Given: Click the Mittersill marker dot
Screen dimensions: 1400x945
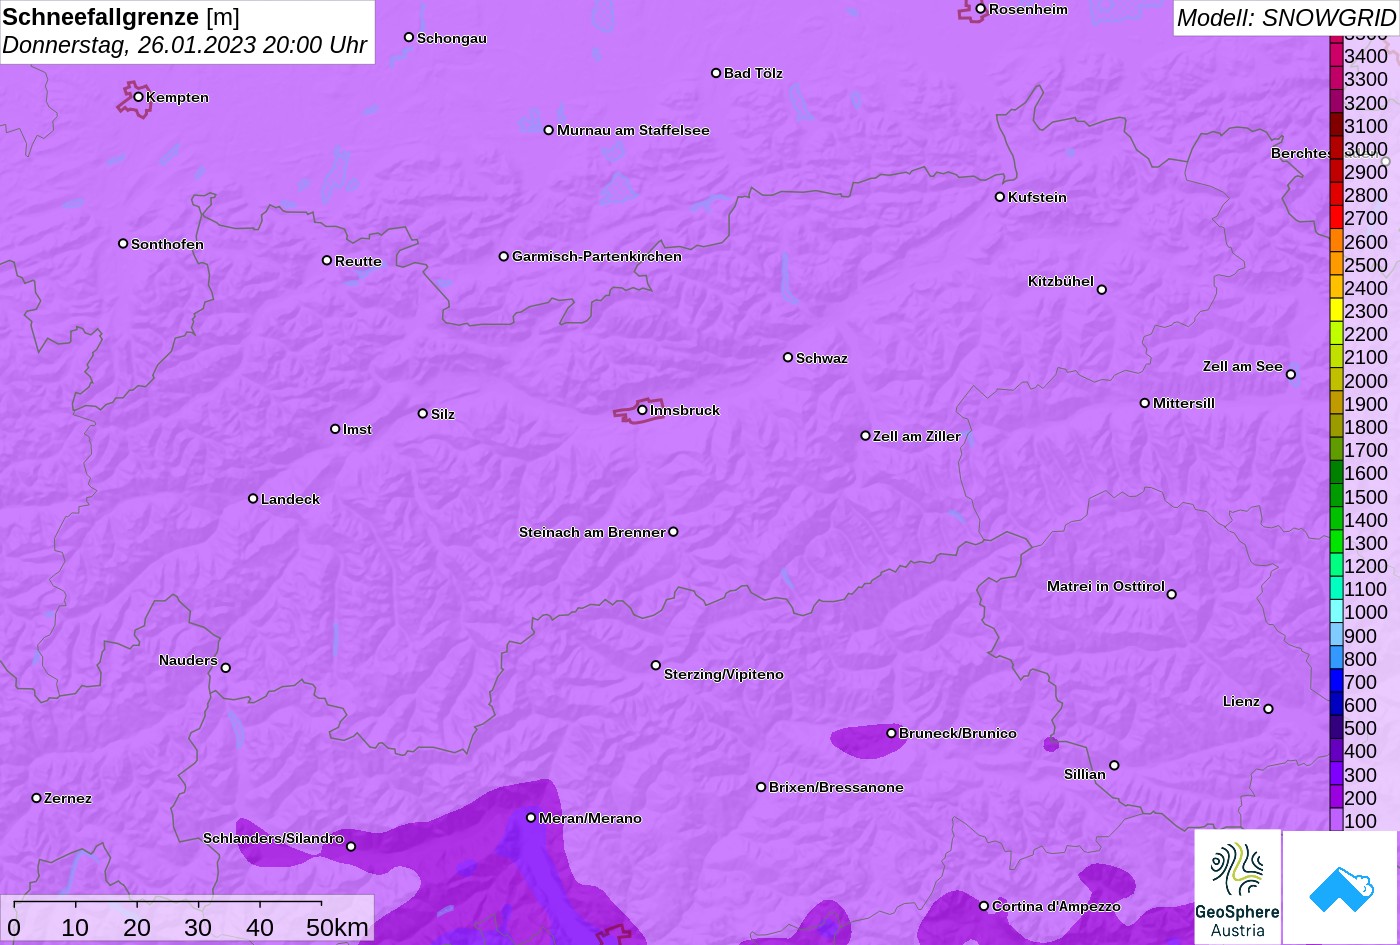Looking at the screenshot, I should [1145, 403].
